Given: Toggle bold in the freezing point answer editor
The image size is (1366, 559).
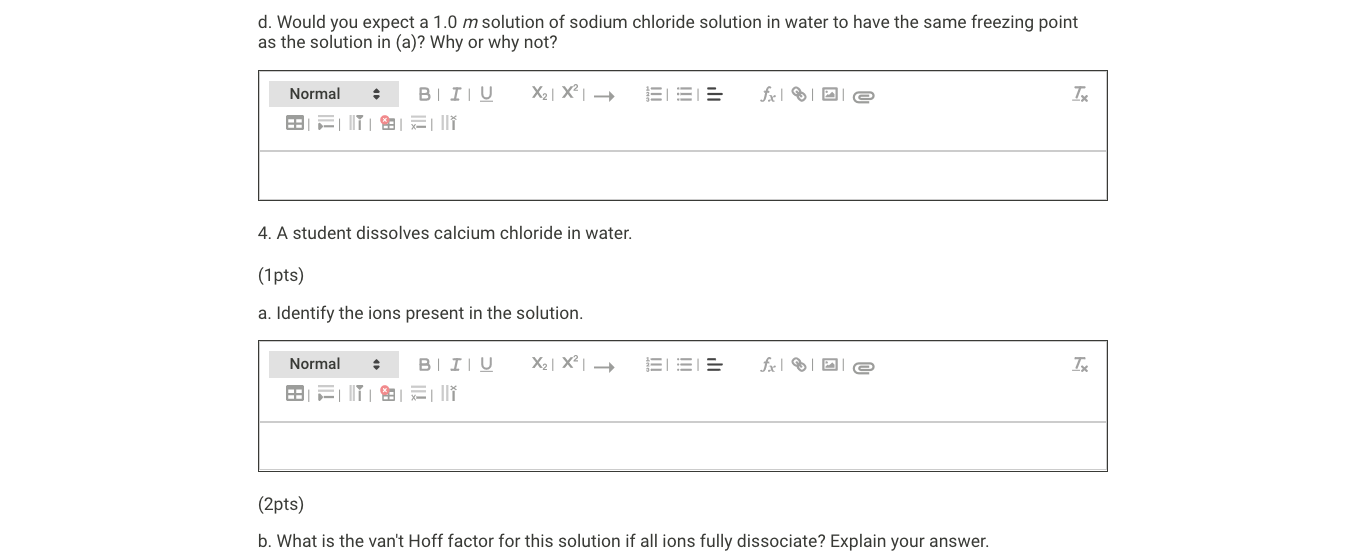Looking at the screenshot, I should tap(424, 94).
